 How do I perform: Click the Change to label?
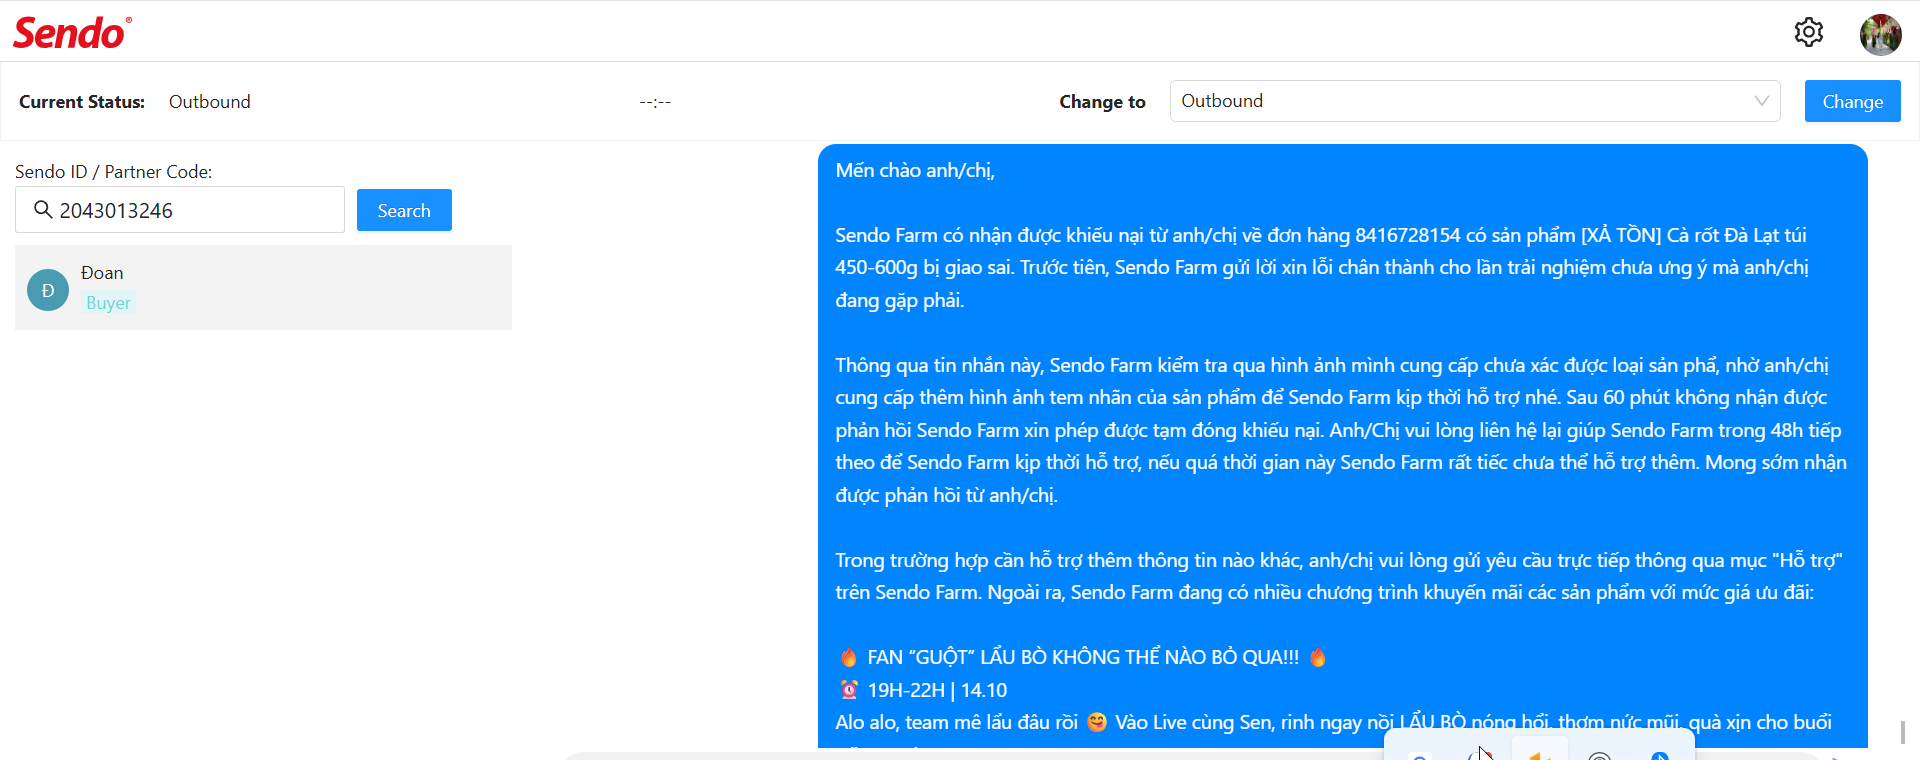click(x=1102, y=102)
